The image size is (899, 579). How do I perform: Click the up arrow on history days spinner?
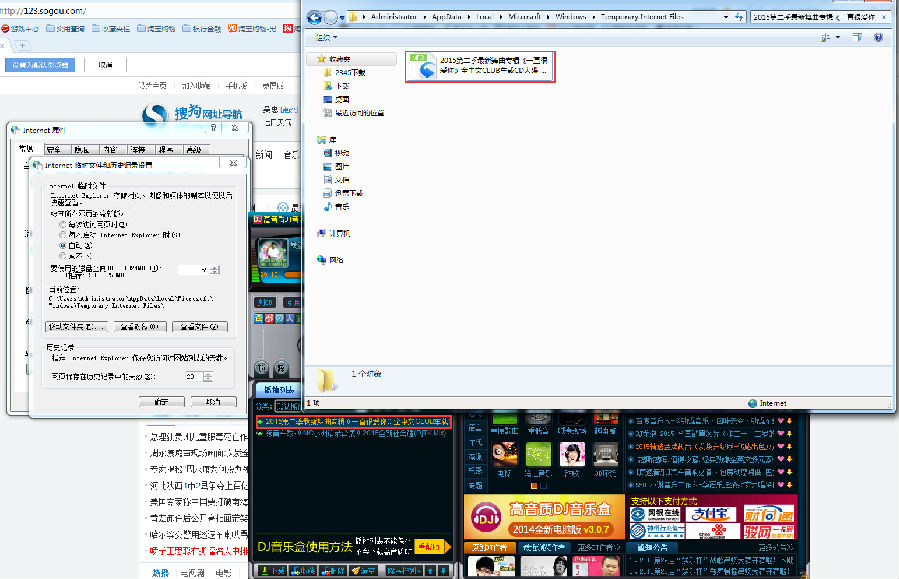[x=207, y=372]
